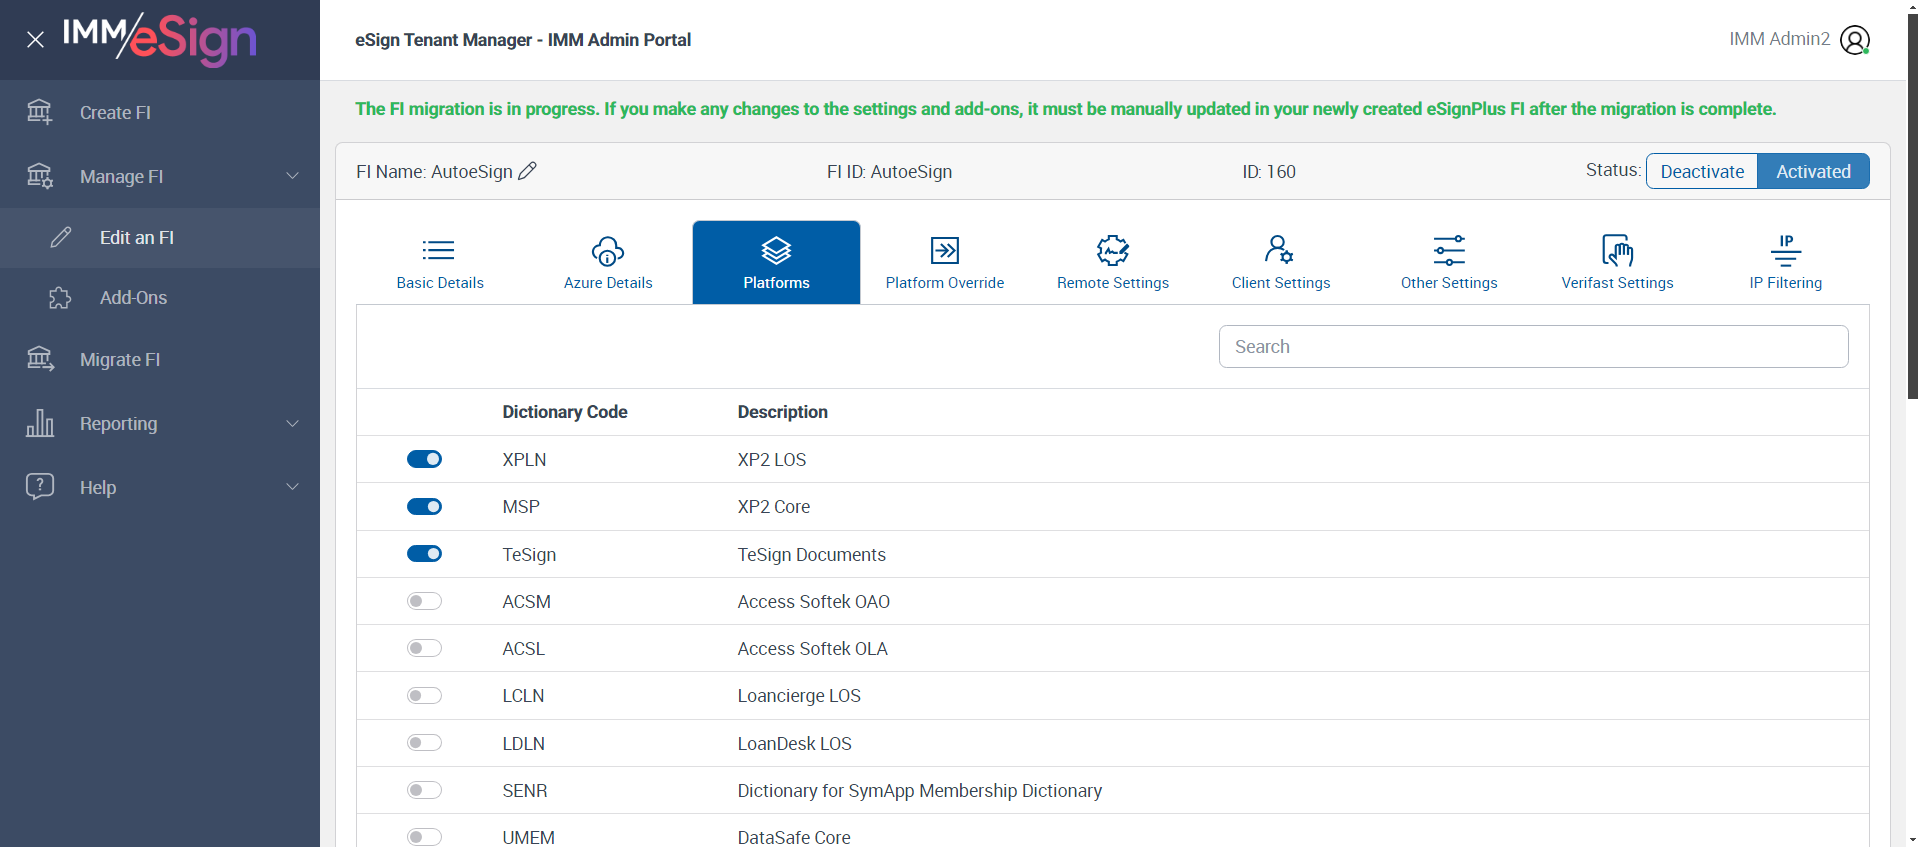Click the IP Filtering icon
Screen dimensions: 1920x847
coord(1786,250)
